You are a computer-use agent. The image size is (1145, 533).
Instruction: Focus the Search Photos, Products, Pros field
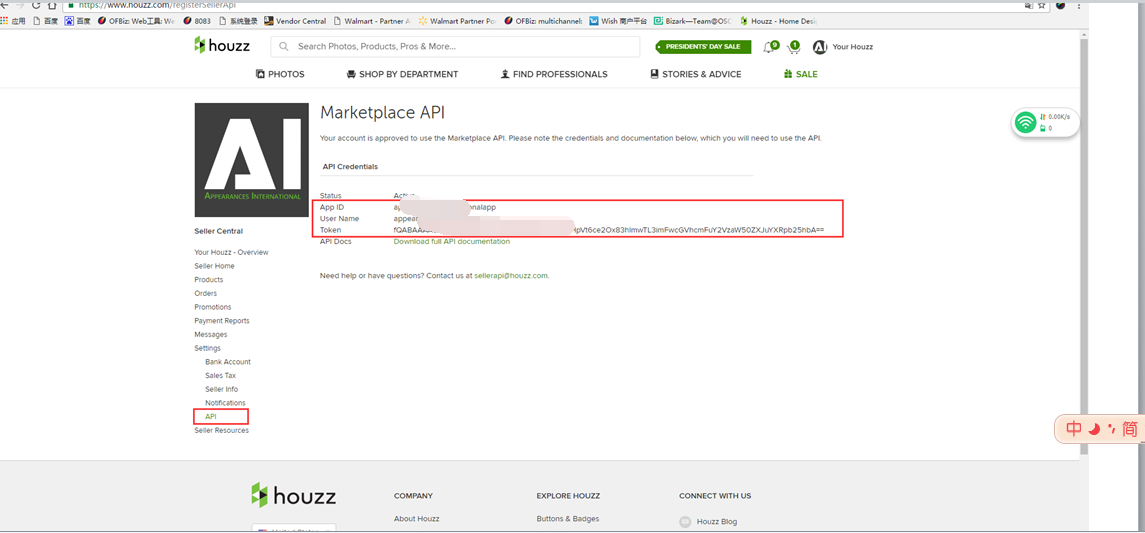point(455,47)
